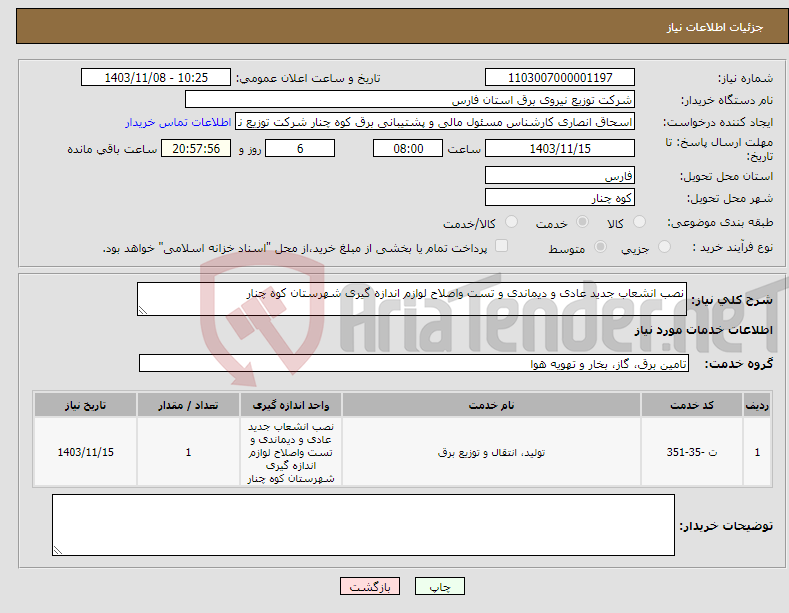The width and height of the screenshot is (789, 613).
Task: Click the buyer organization name field
Action: [410, 100]
